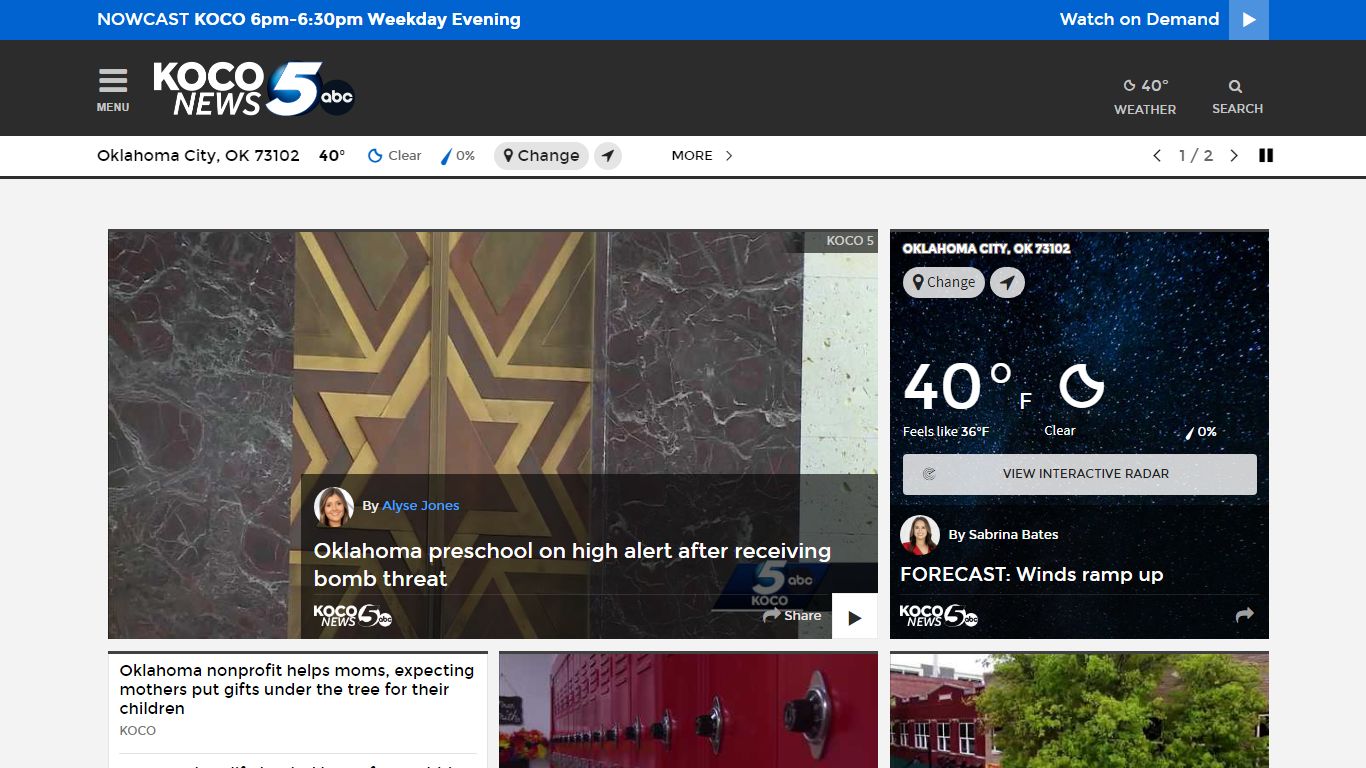Click the large clear-night moon icon in widget

[x=1081, y=386]
